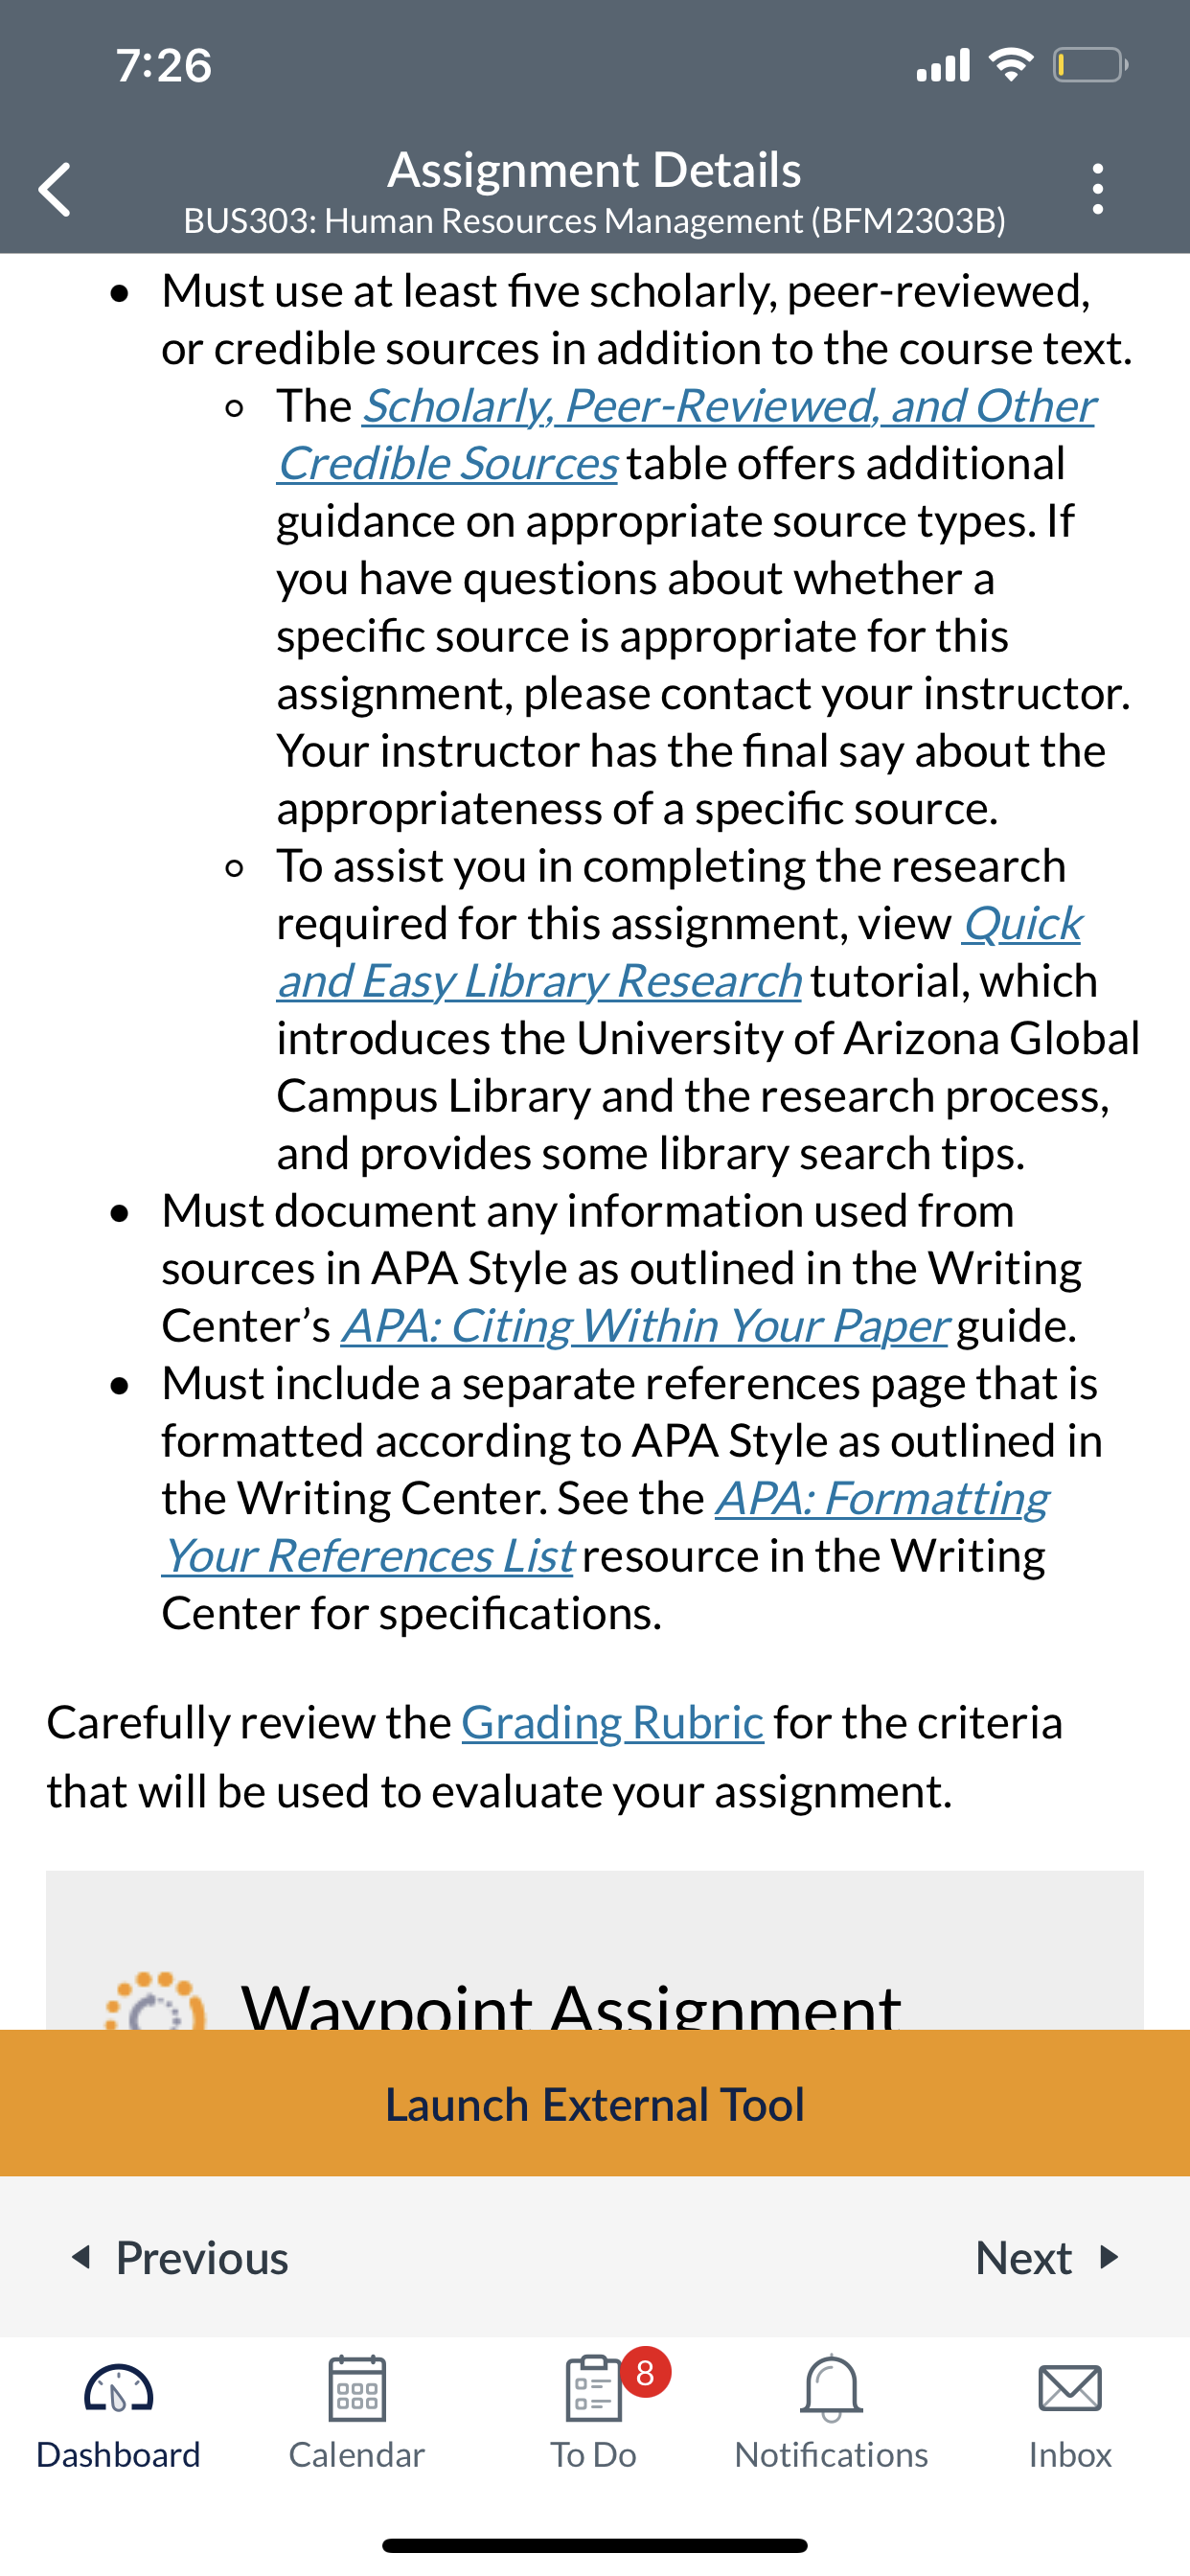1190x2576 pixels.
Task: Tap the Waypoint Assignment embedded panel
Action: [595, 1950]
